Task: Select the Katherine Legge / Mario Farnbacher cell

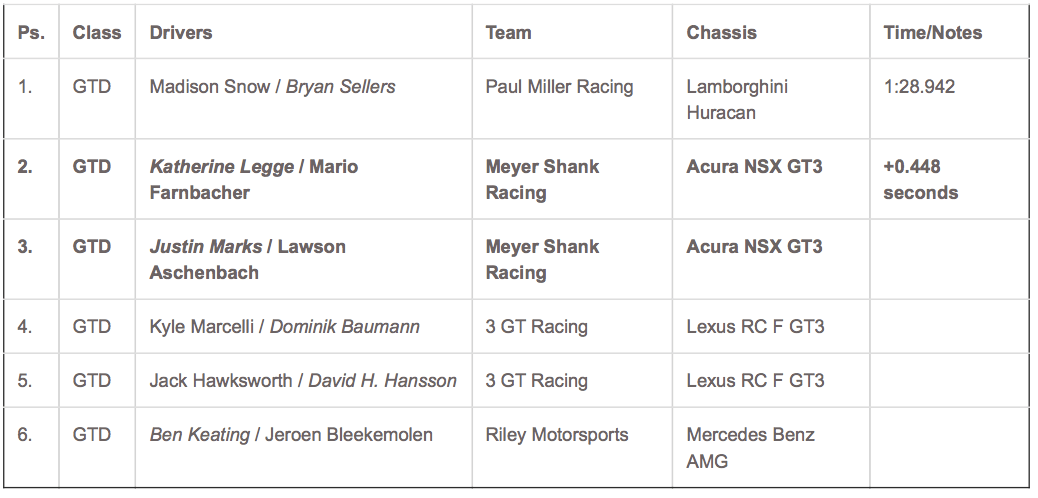Action: [254, 179]
